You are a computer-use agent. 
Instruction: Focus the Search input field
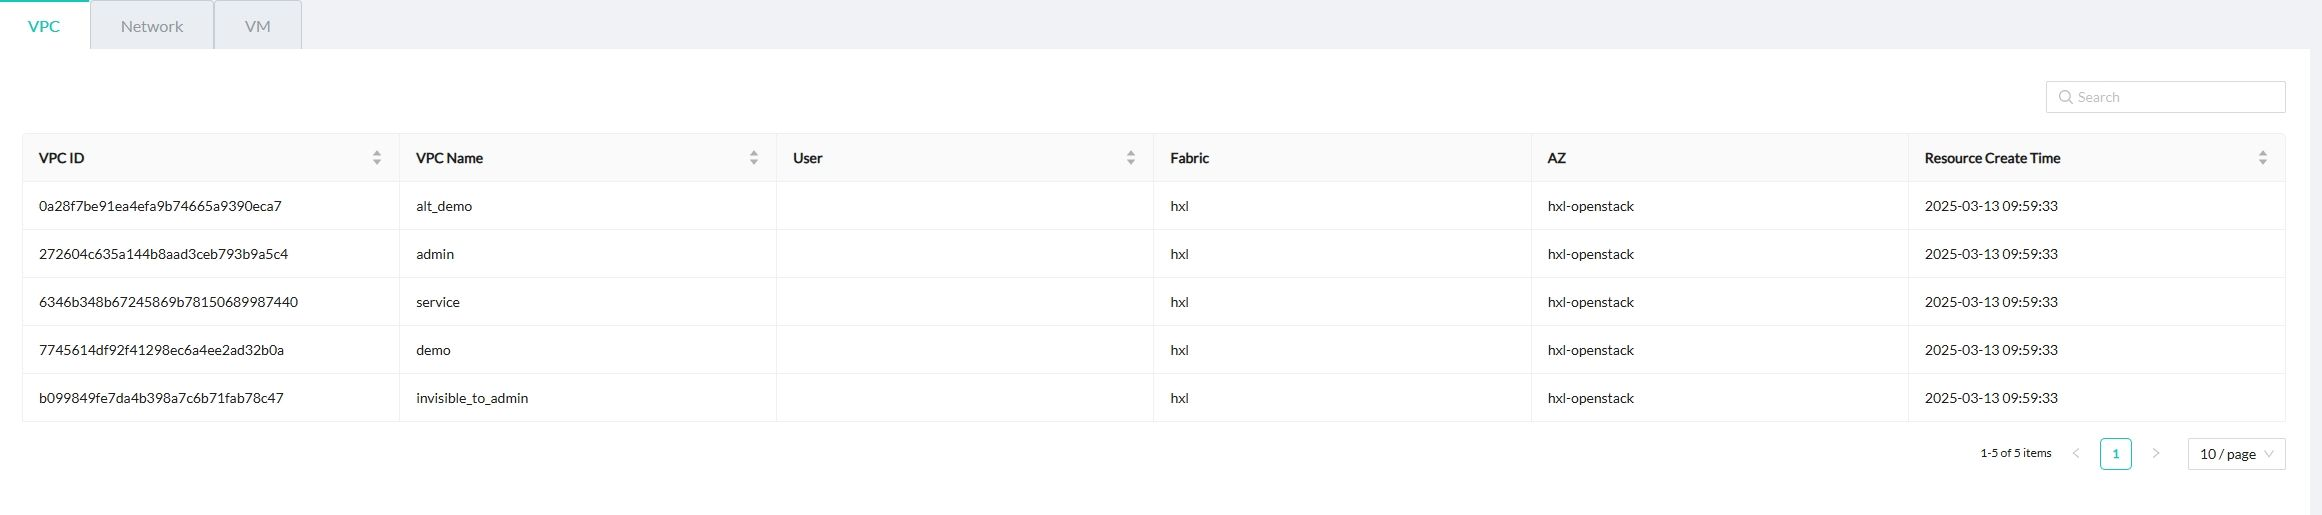click(x=2175, y=97)
